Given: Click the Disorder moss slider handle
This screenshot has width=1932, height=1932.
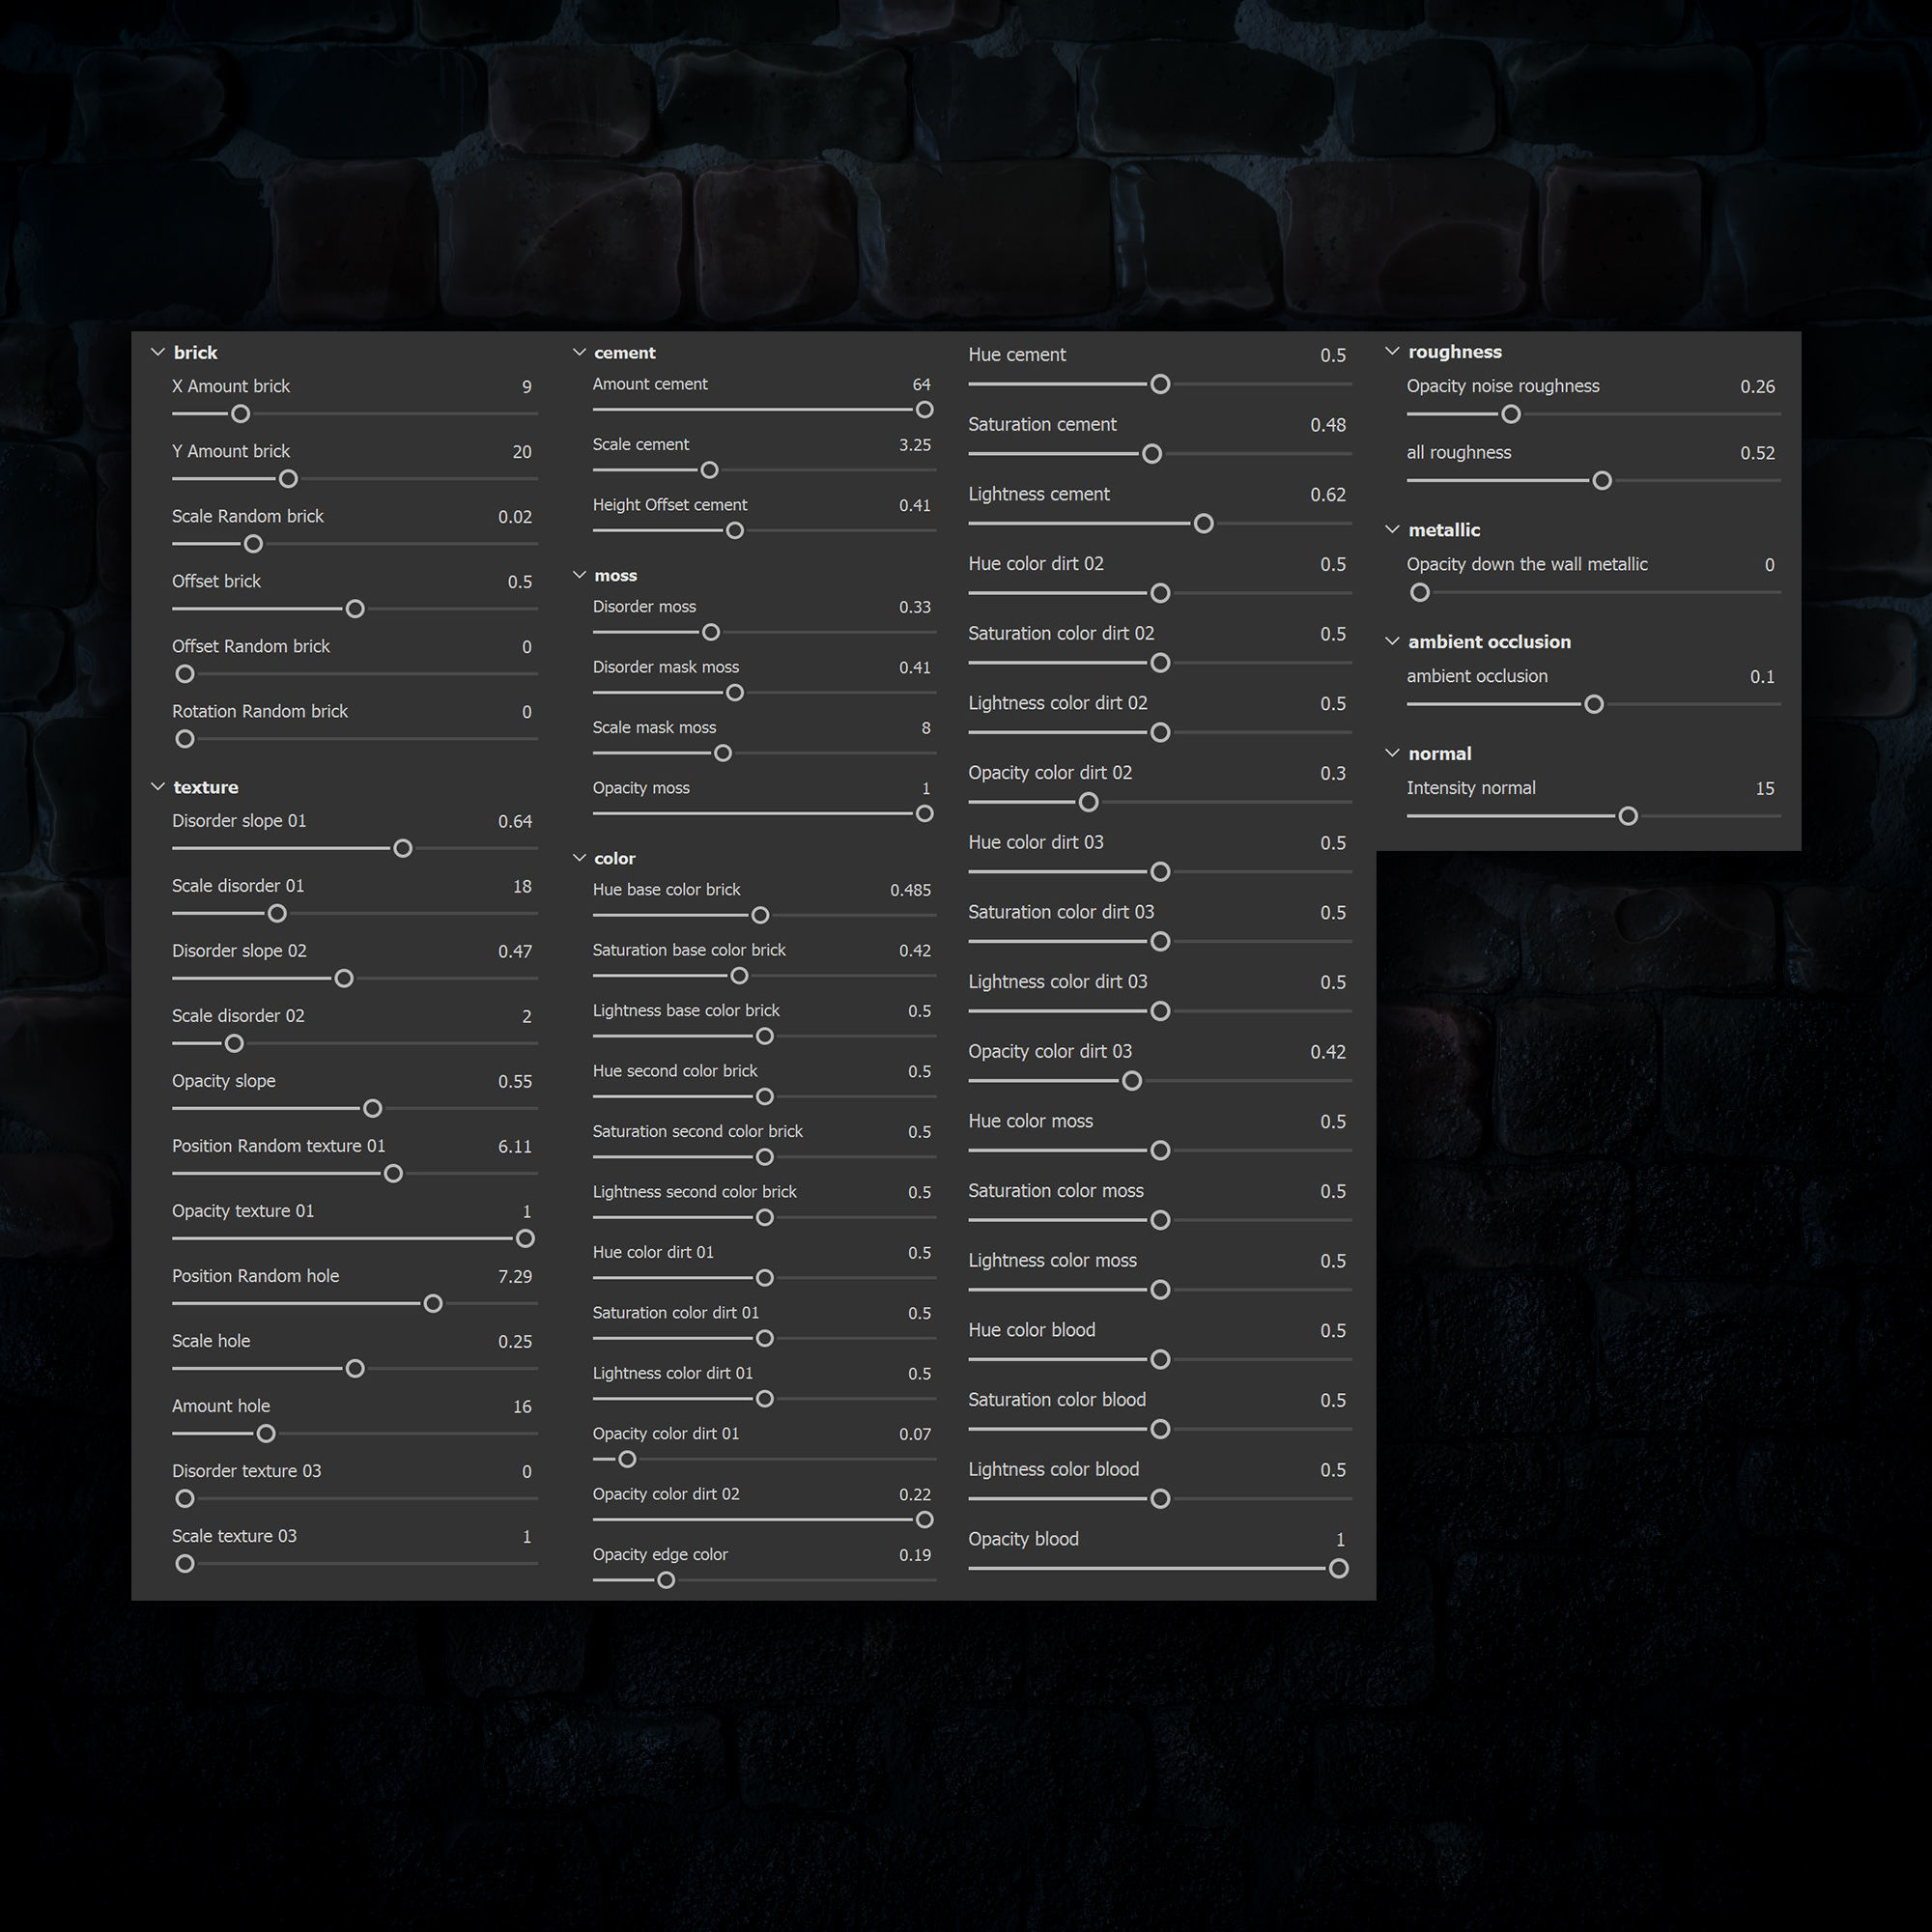Looking at the screenshot, I should click(x=711, y=633).
